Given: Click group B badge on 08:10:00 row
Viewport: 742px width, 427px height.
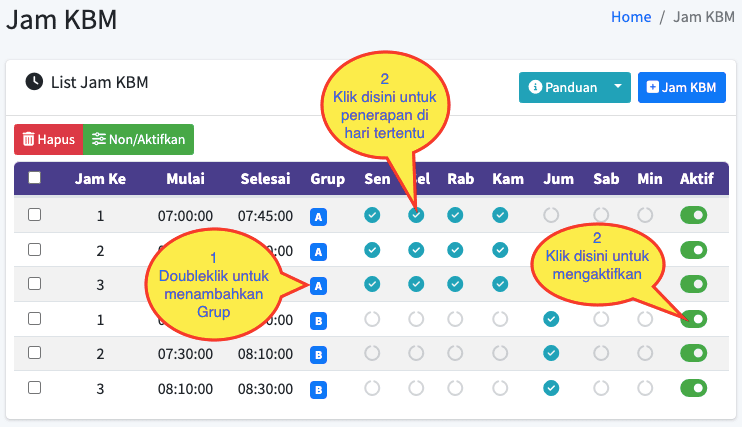Looking at the screenshot, I should (318, 390).
